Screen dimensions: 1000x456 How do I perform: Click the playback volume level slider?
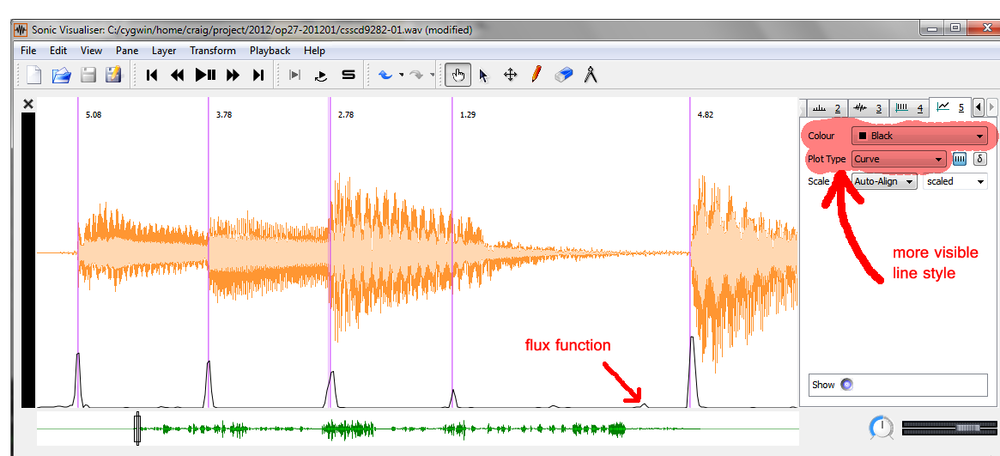click(943, 428)
